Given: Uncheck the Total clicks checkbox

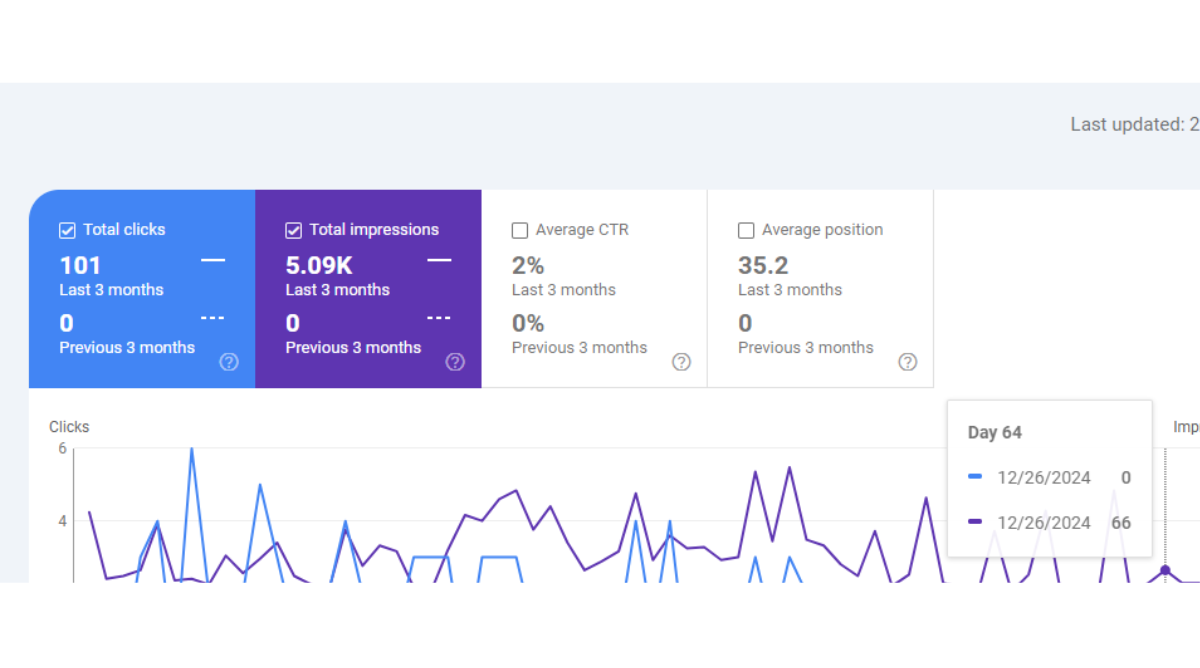Looking at the screenshot, I should (x=67, y=231).
